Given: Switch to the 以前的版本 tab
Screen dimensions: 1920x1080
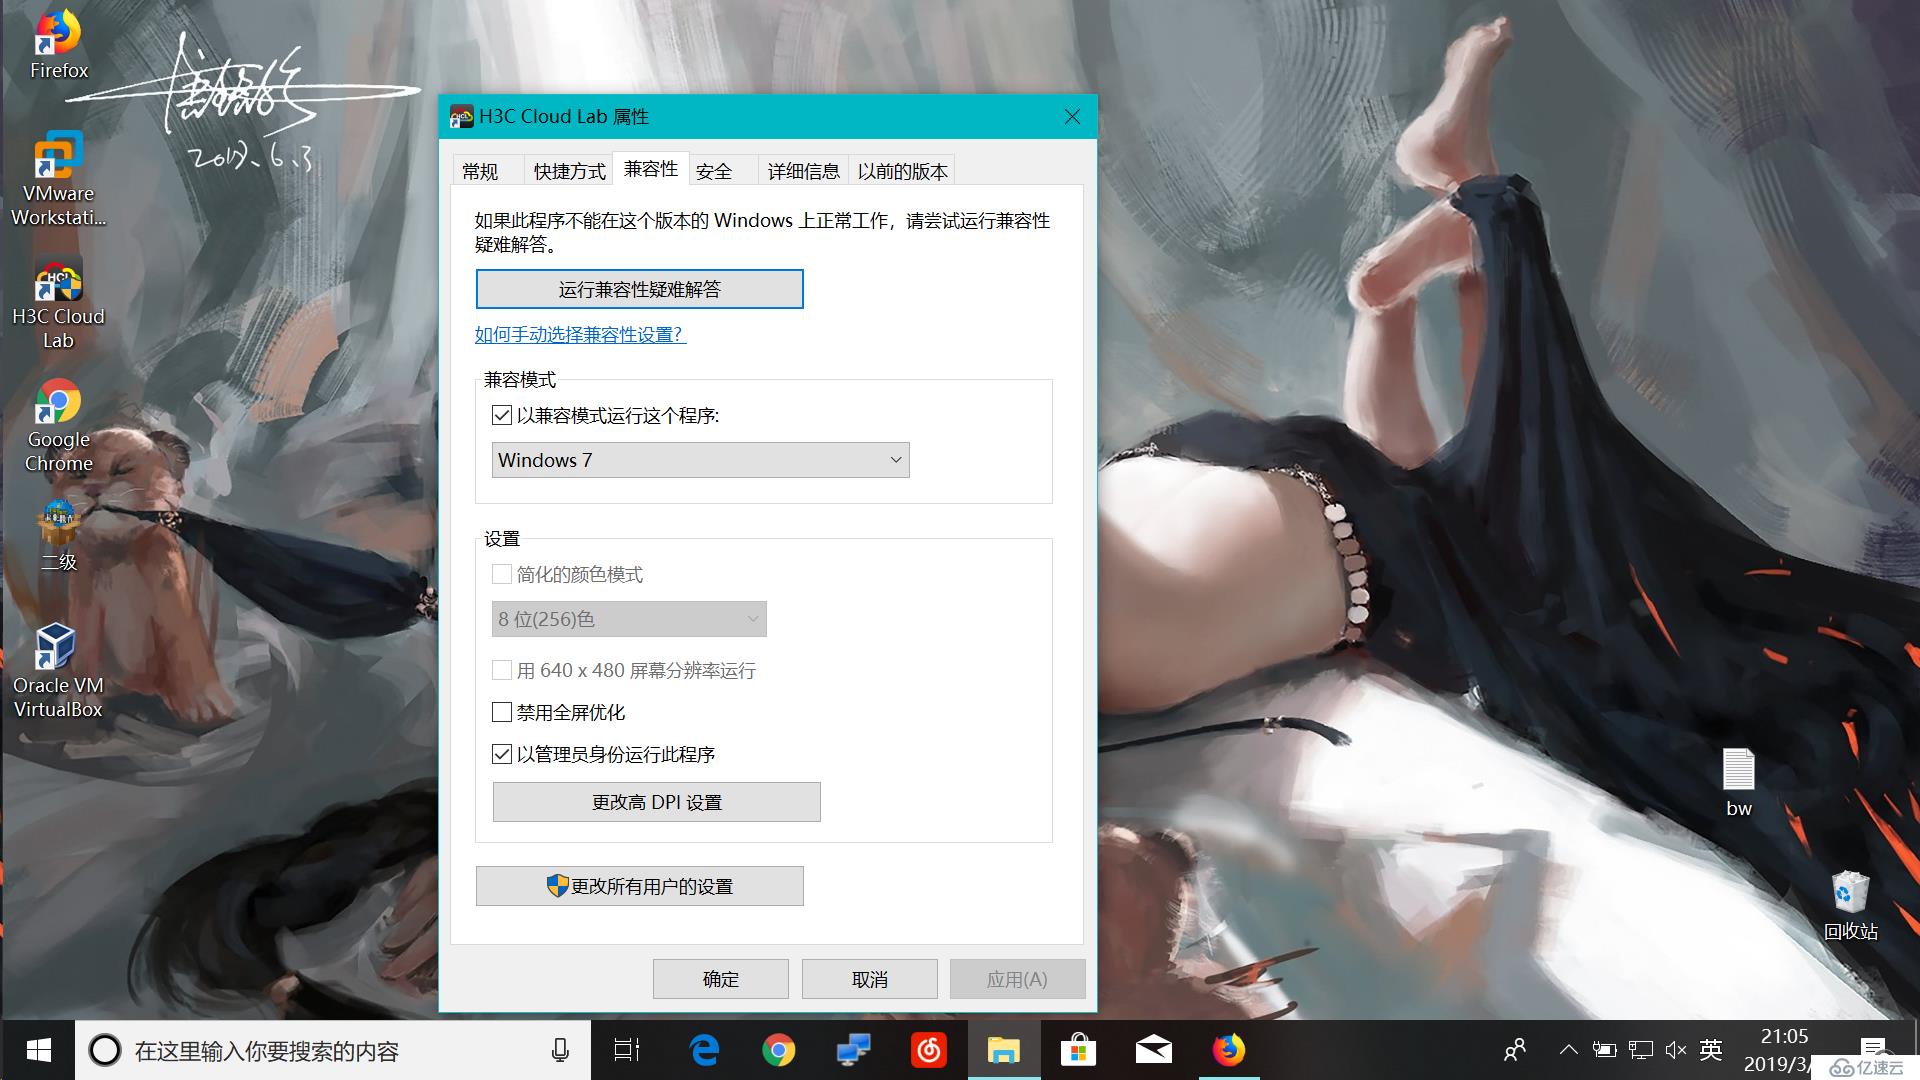Looking at the screenshot, I should tap(902, 171).
